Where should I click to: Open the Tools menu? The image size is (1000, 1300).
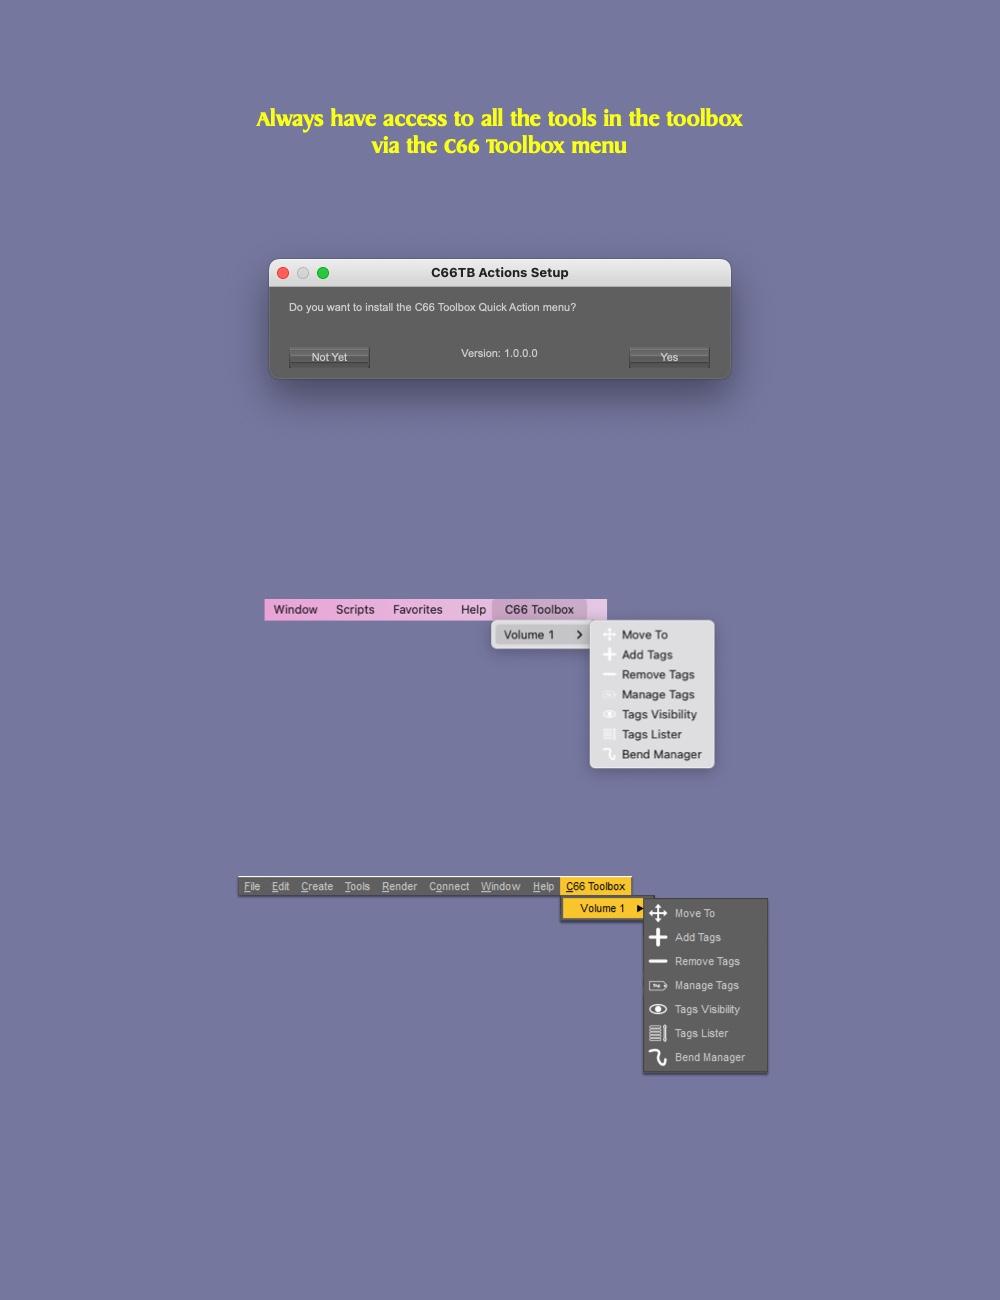click(357, 887)
